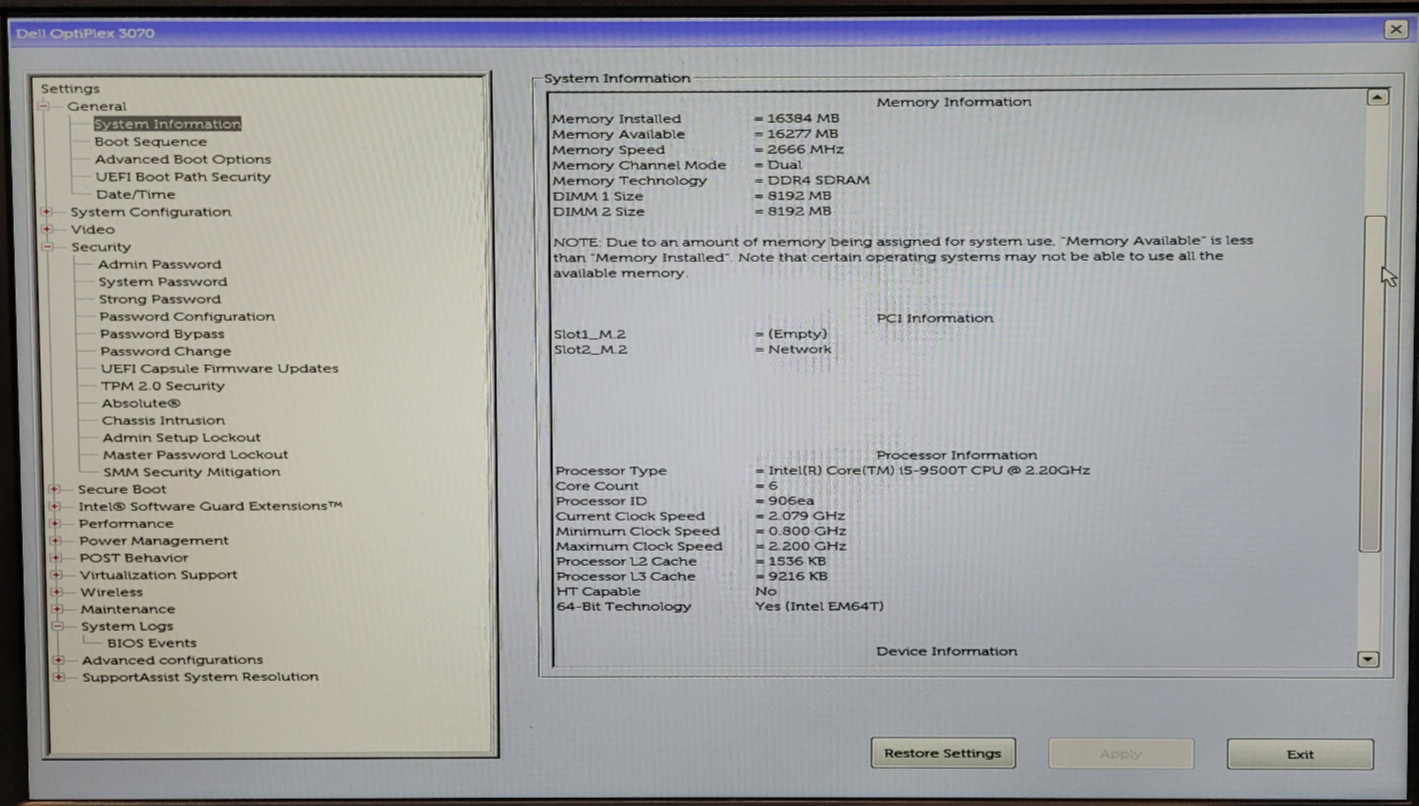1419x806 pixels.
Task: Open TPM 2.0 Security settings
Action: (163, 386)
